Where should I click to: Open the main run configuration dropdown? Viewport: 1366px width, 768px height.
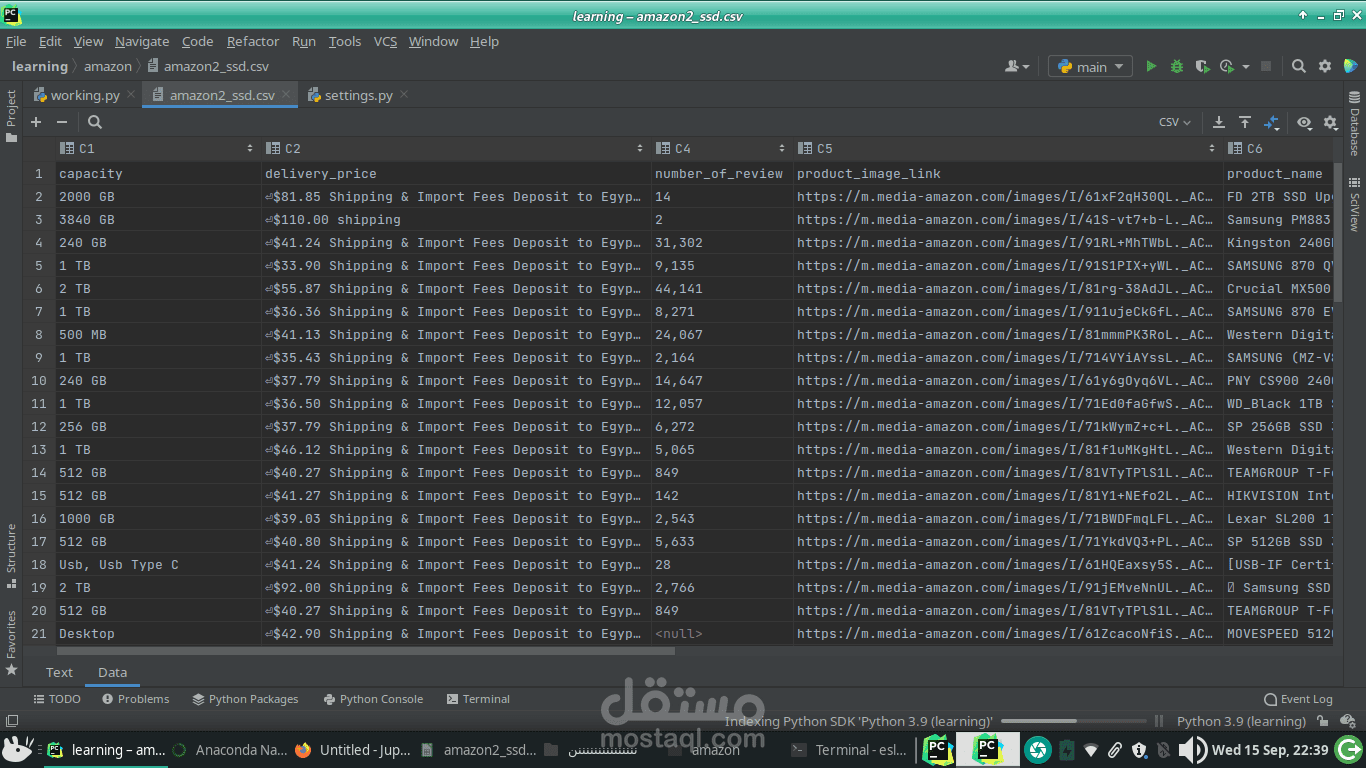click(1090, 67)
